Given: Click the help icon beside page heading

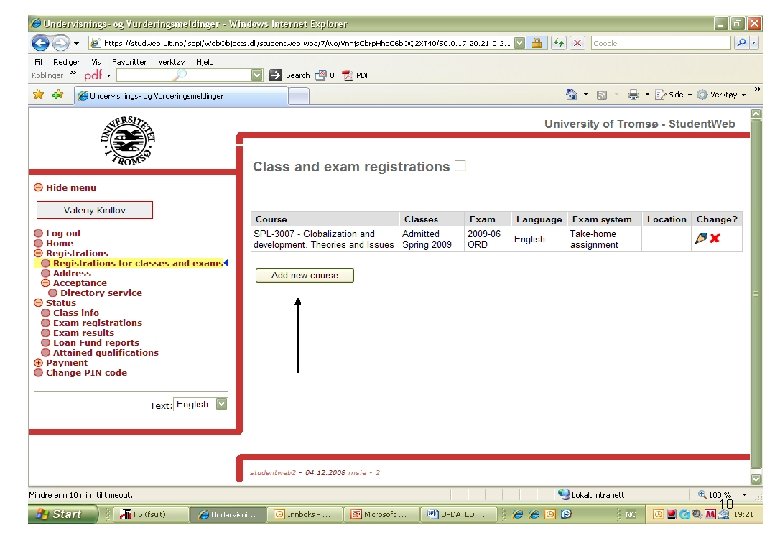Looking at the screenshot, I should pos(461,166).
